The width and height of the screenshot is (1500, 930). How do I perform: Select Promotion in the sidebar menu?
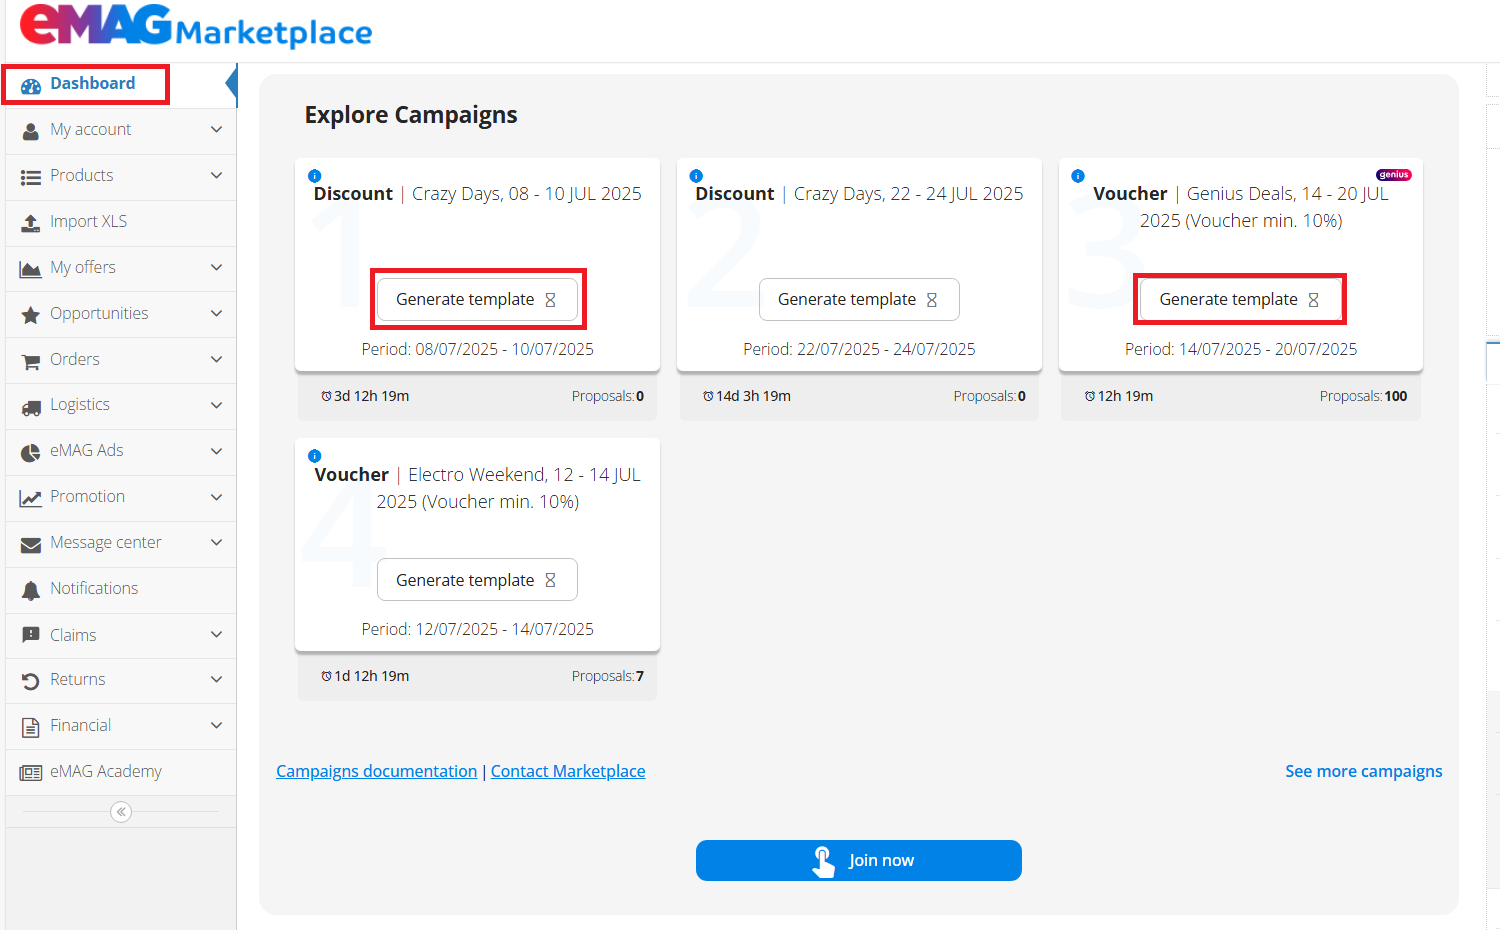121,497
